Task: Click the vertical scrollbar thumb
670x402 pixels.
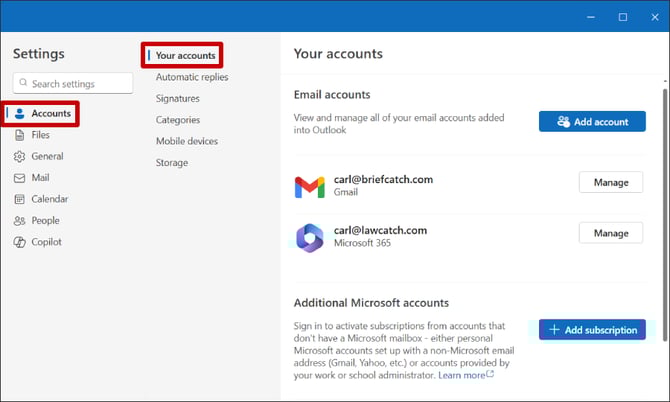Action: pos(665,214)
